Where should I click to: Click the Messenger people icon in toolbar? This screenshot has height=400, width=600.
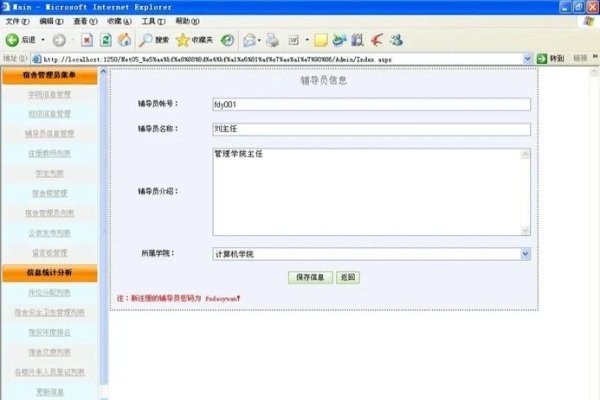(x=396, y=40)
